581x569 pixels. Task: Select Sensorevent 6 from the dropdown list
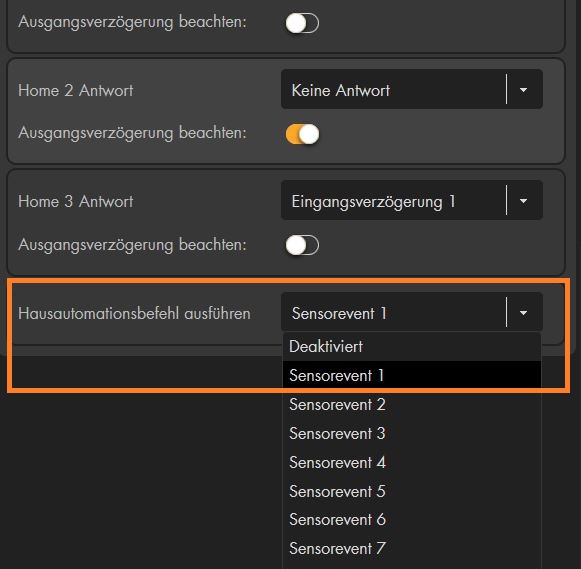click(x=412, y=519)
